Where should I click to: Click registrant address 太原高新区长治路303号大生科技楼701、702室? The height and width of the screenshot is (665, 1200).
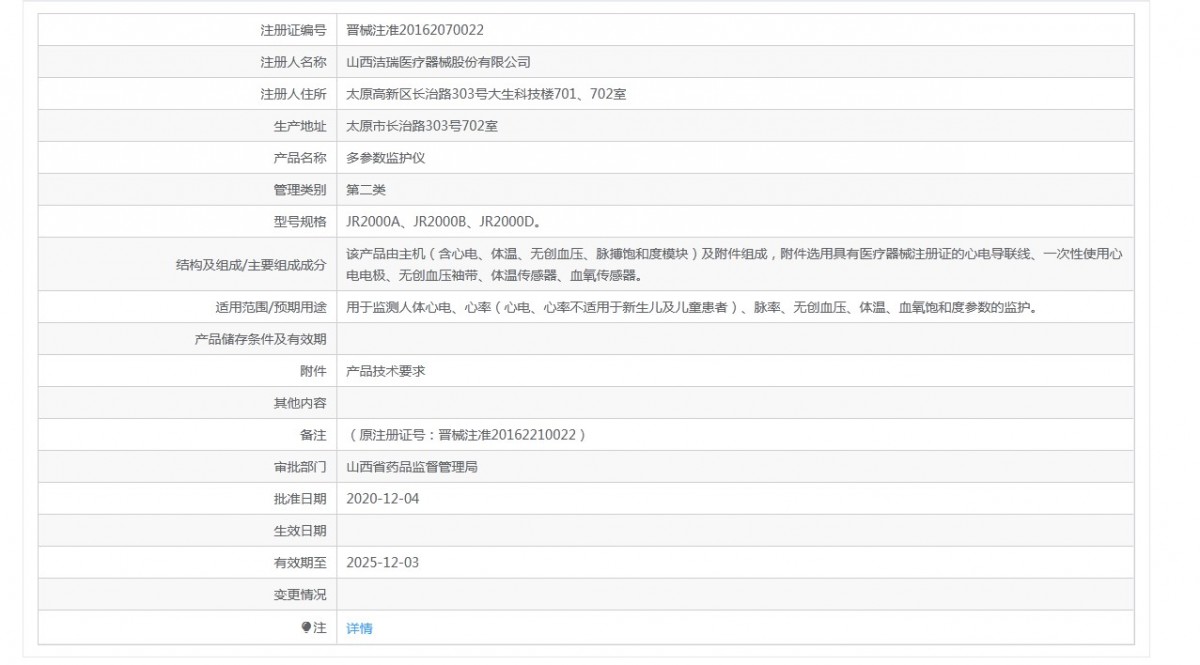click(x=486, y=94)
